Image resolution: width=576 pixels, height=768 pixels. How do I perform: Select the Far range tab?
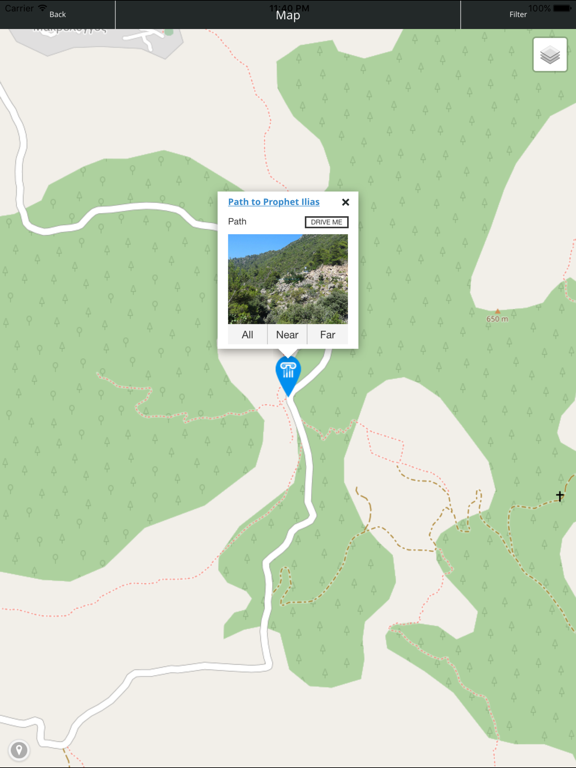click(328, 335)
